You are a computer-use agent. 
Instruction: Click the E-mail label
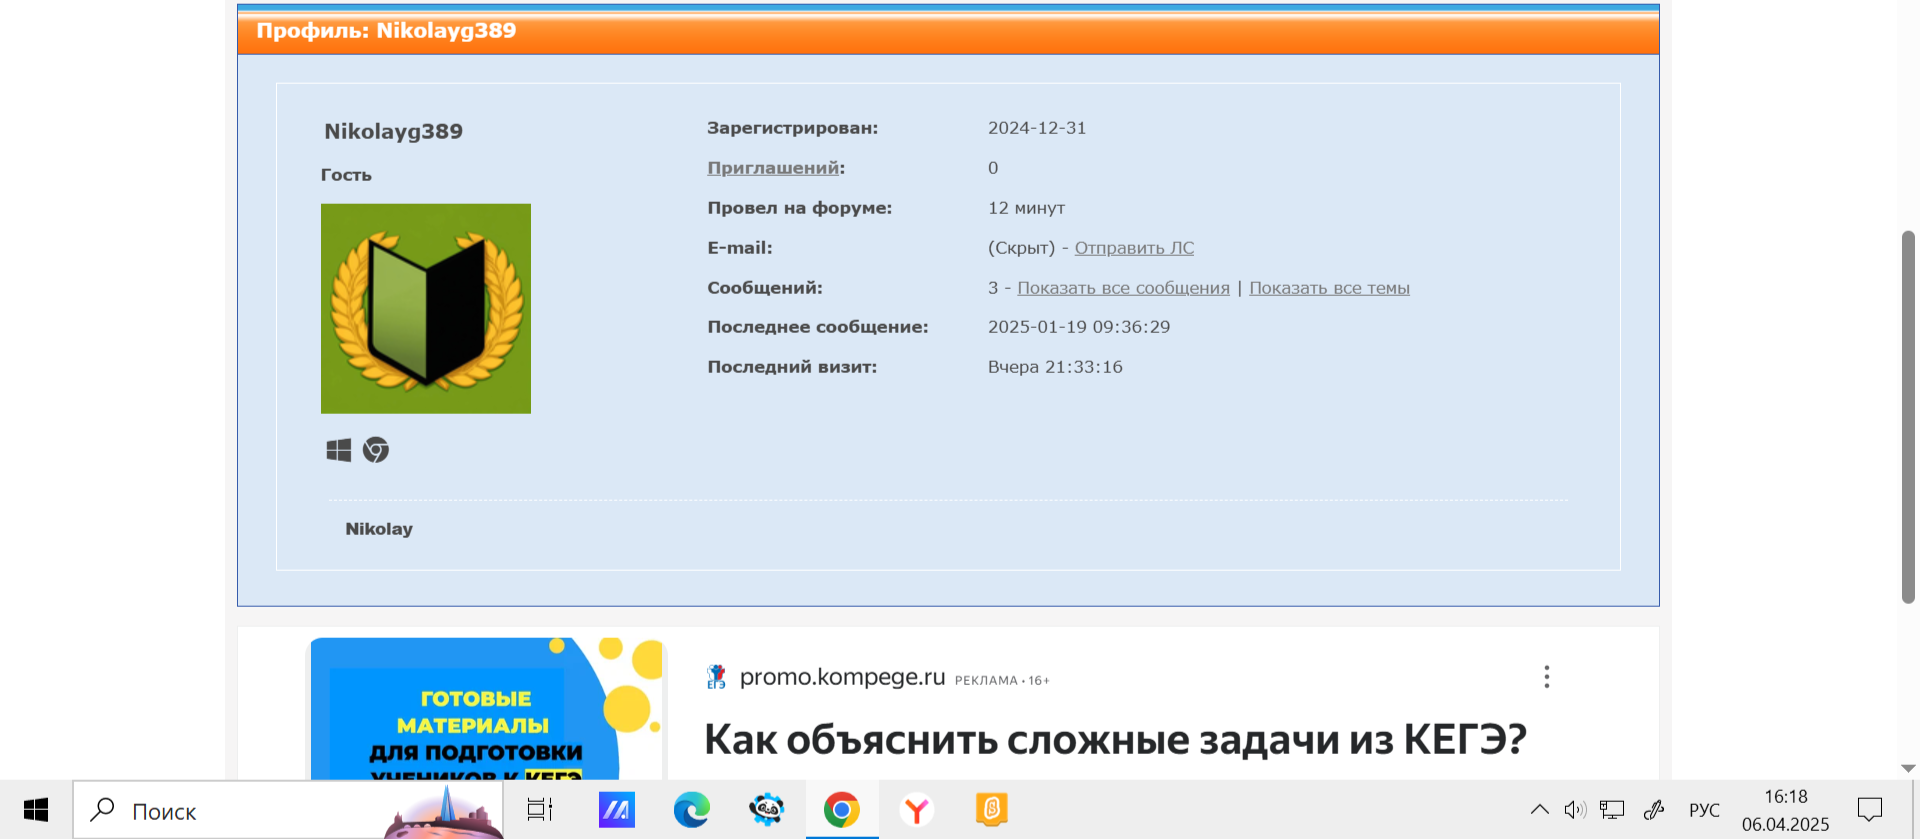(x=740, y=248)
